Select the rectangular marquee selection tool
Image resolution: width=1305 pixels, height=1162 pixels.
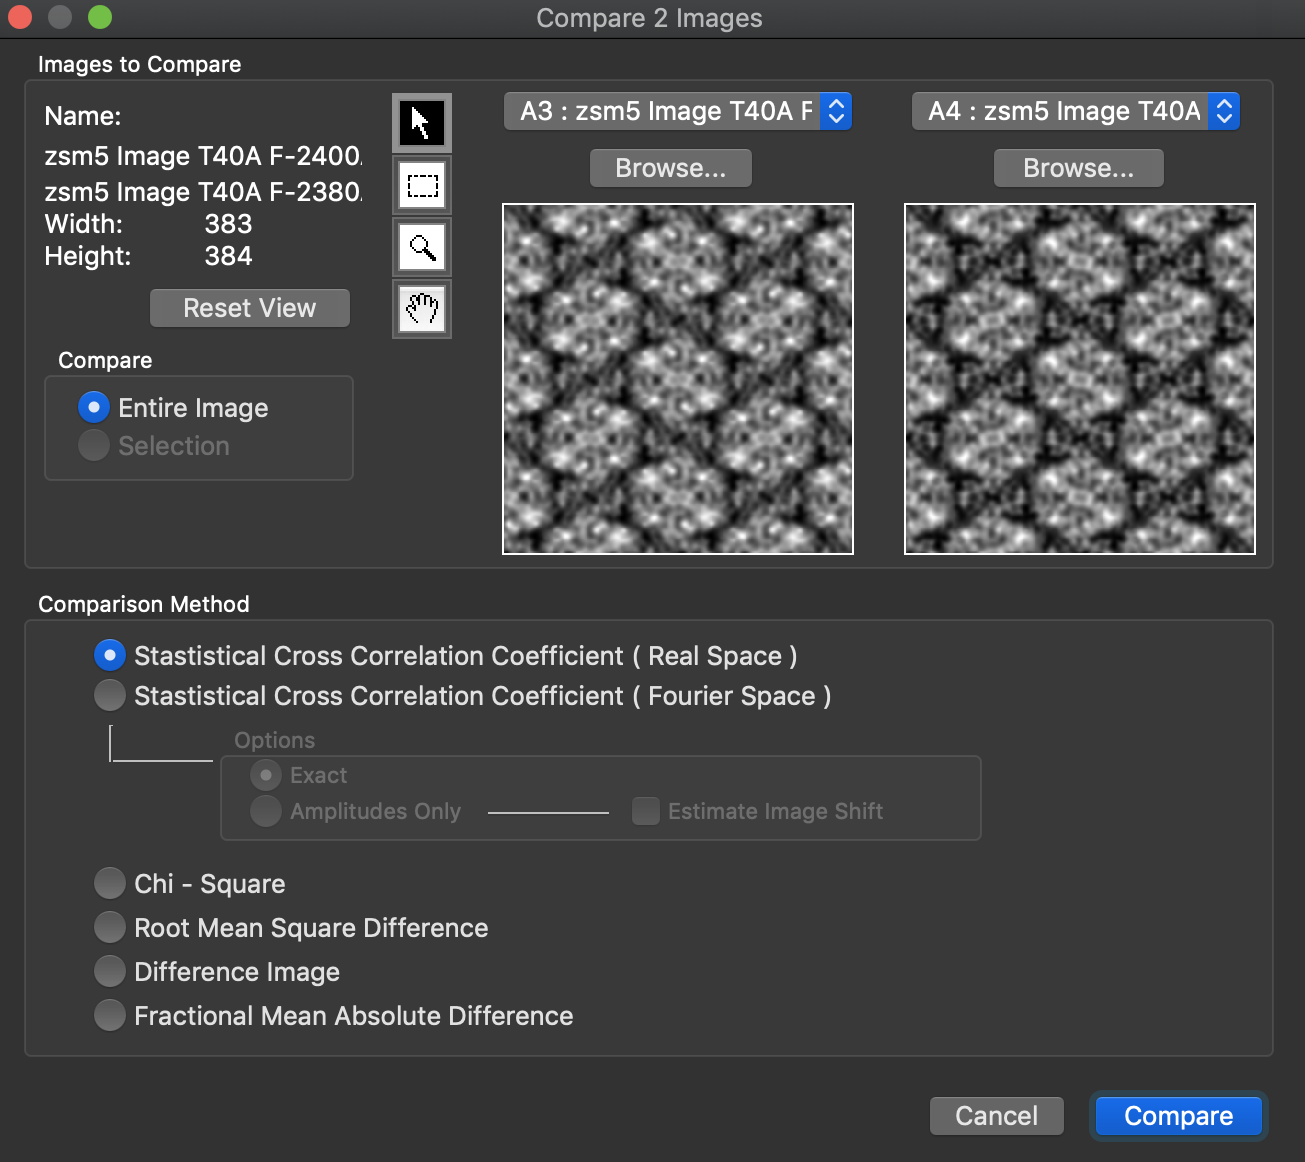point(421,185)
